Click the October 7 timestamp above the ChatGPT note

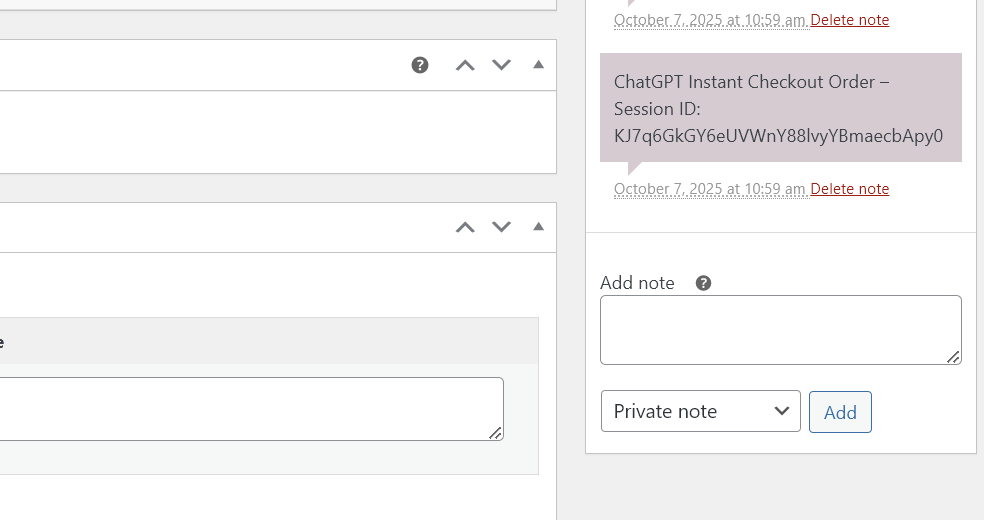[x=710, y=20]
